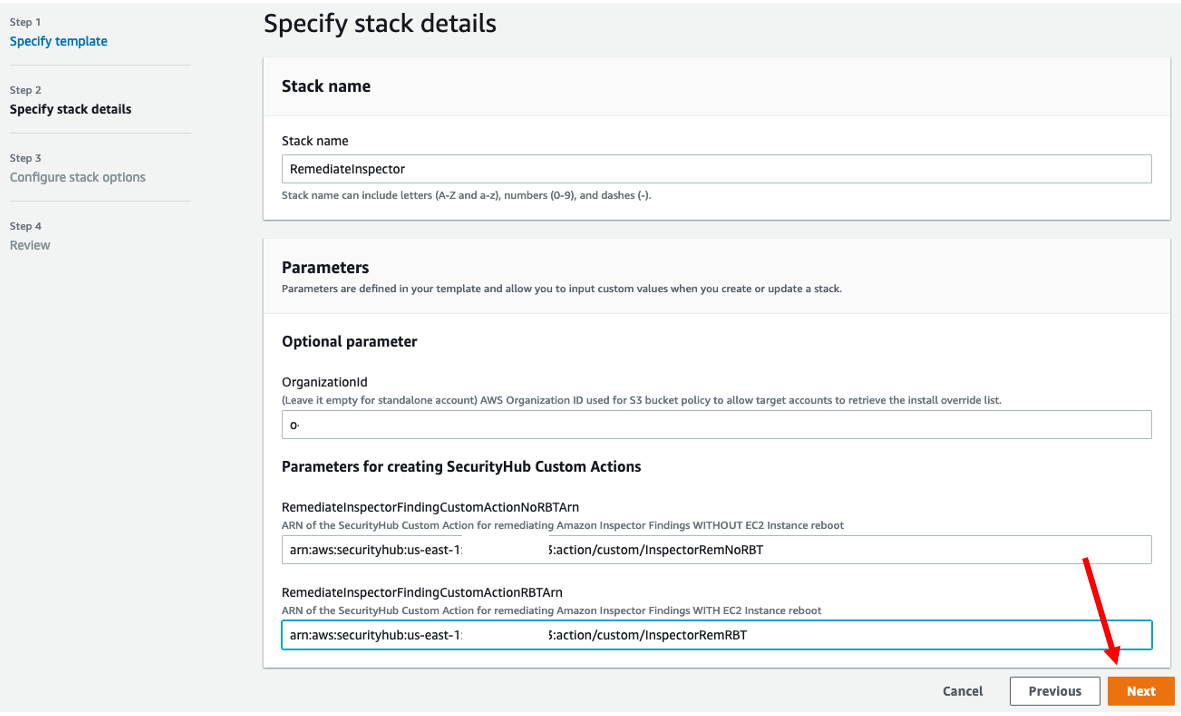Select the InspectorRemNoRBT ARN input field
This screenshot has width=1181, height=716.
(x=716, y=549)
